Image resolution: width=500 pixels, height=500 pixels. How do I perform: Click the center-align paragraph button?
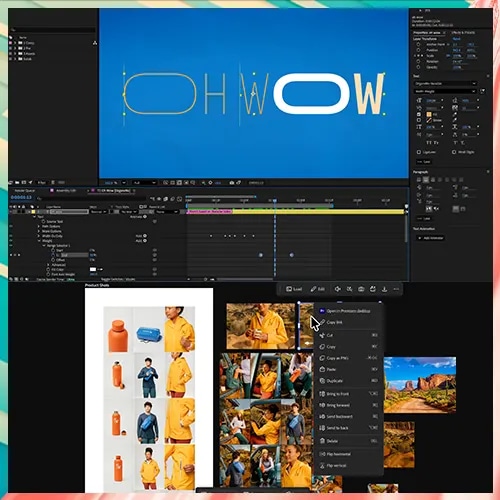426,180
